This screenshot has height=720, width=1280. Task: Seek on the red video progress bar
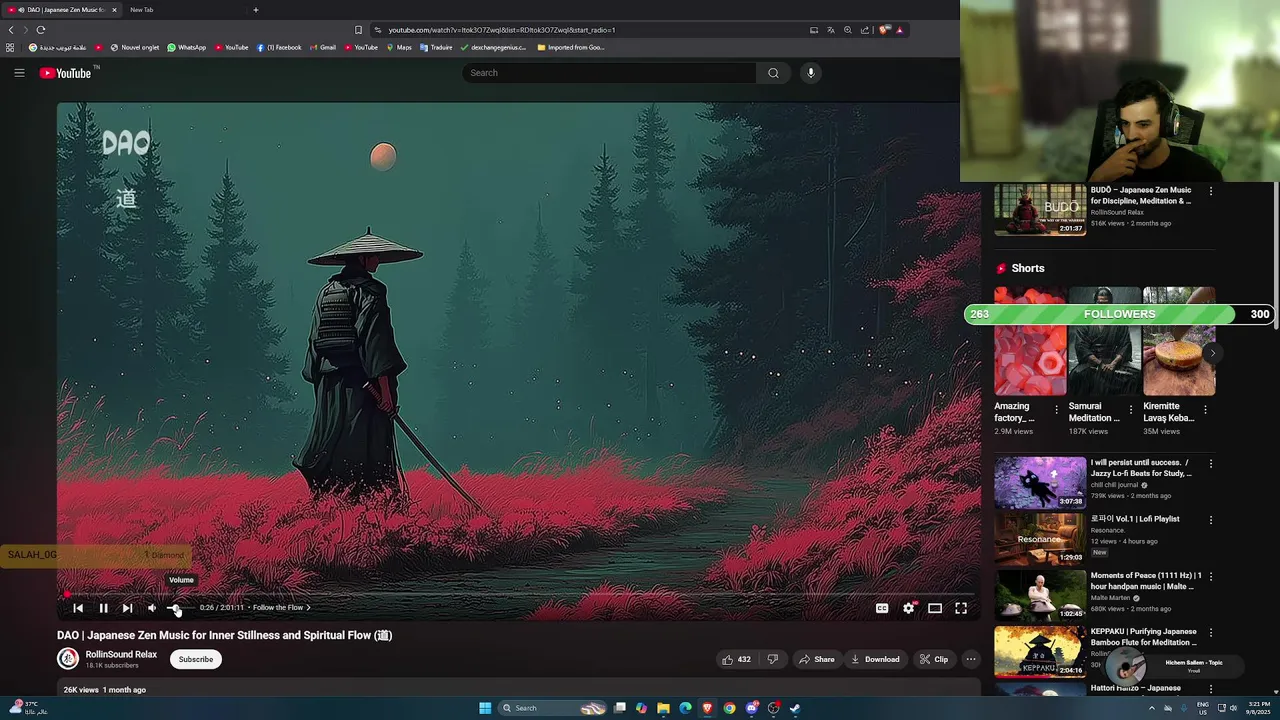(x=515, y=594)
